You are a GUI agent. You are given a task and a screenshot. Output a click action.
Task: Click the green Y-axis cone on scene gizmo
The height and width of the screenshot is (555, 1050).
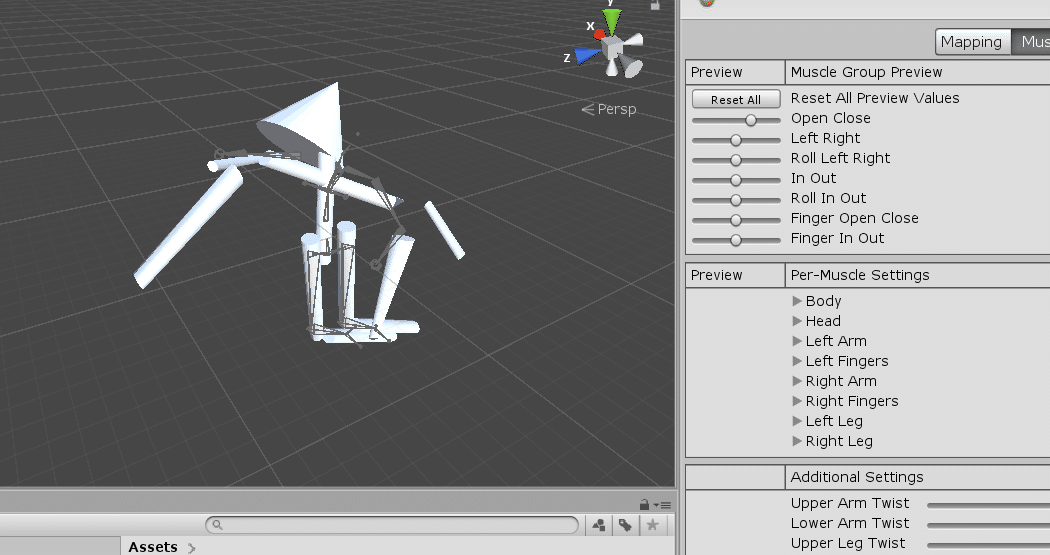[611, 21]
